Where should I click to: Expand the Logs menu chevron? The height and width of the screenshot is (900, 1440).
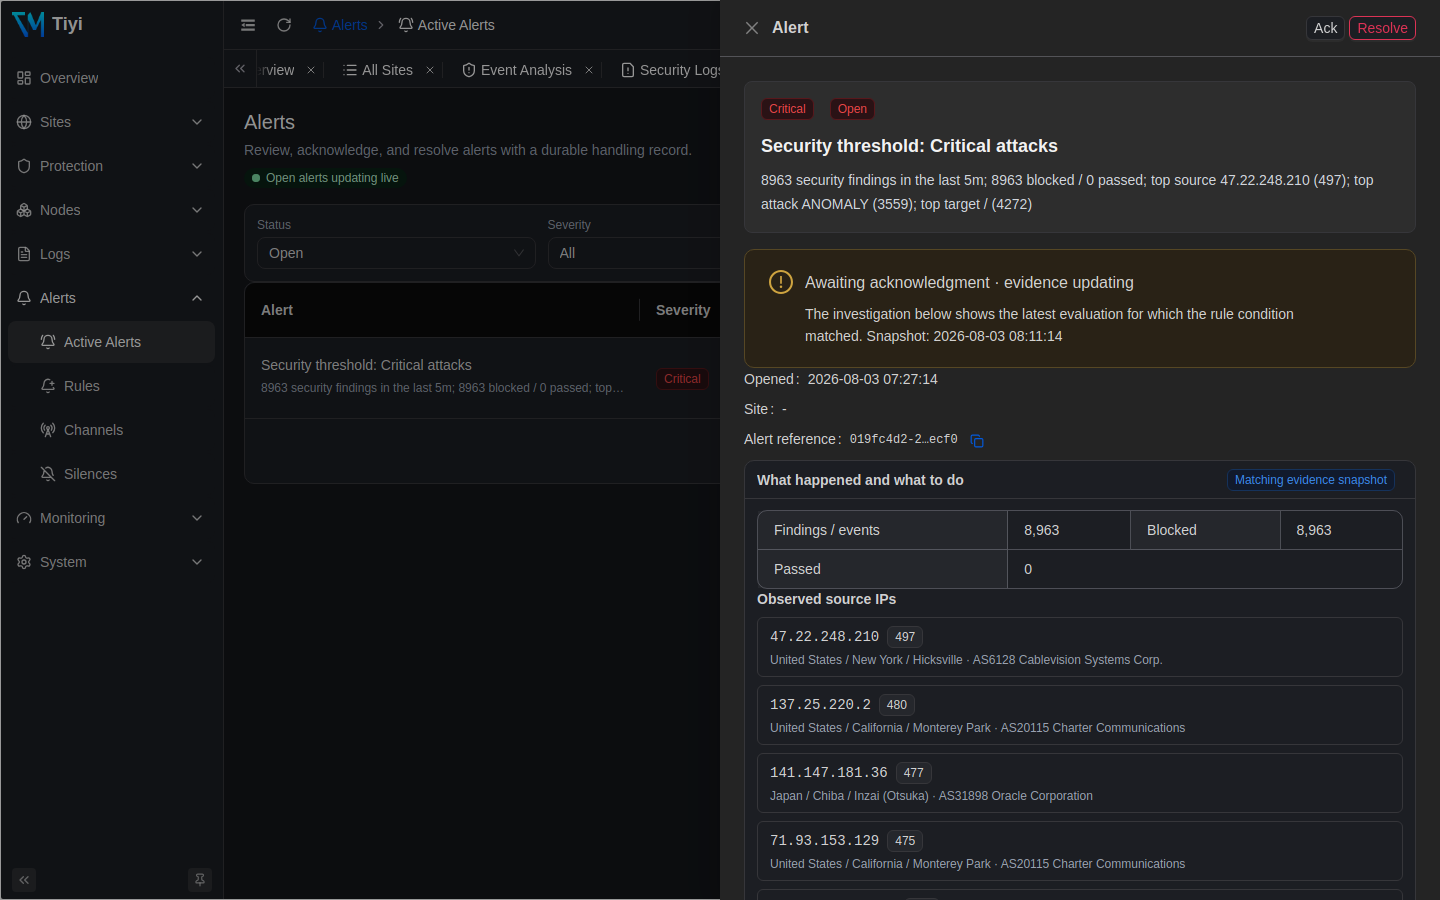[x=197, y=254]
